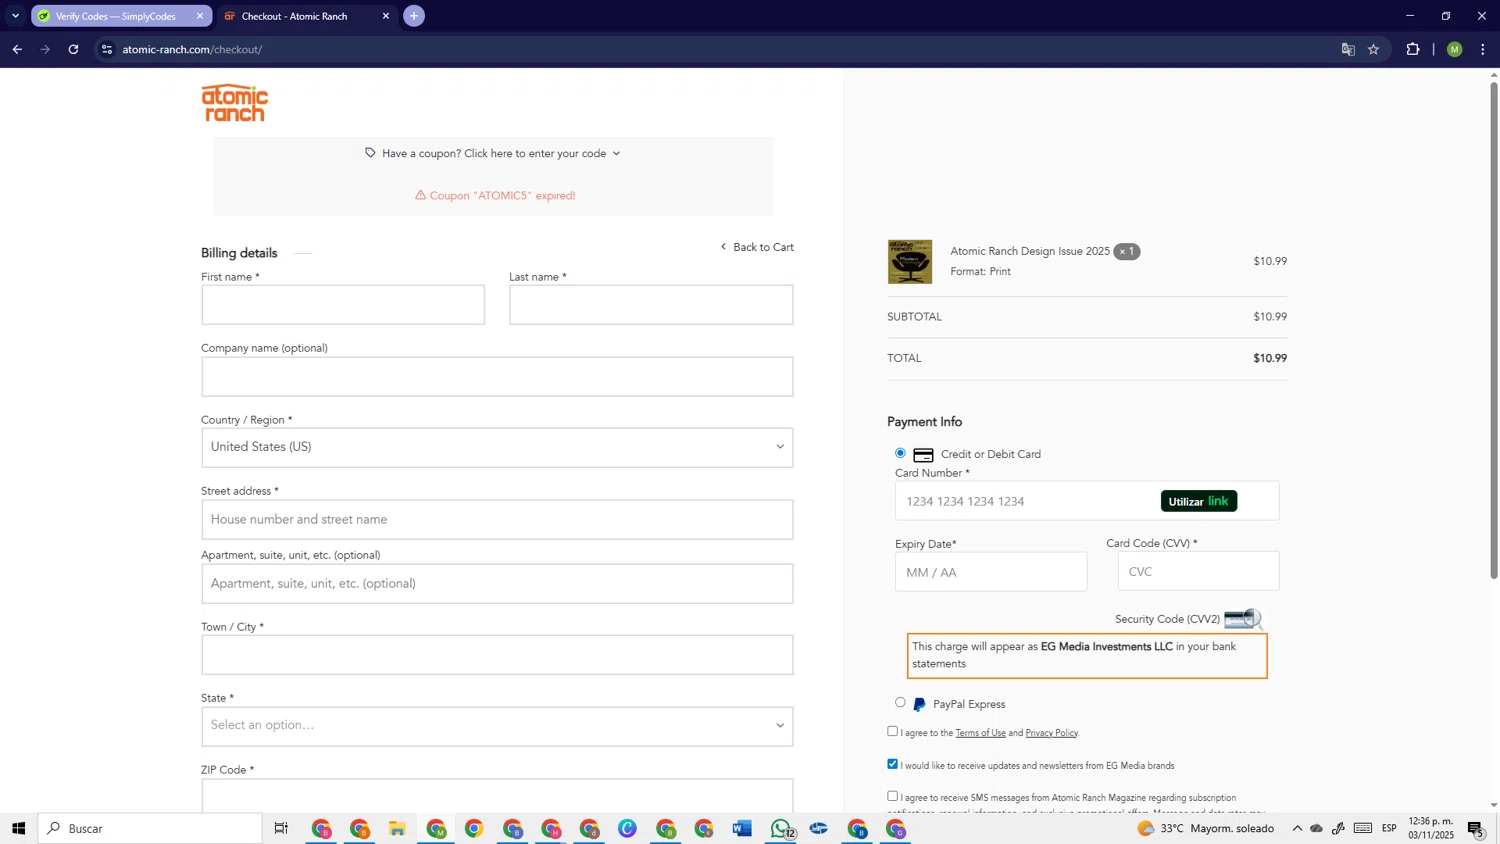Switch to the Checkout - Atomic Ranch tab
The width and height of the screenshot is (1500, 844).
[x=306, y=16]
